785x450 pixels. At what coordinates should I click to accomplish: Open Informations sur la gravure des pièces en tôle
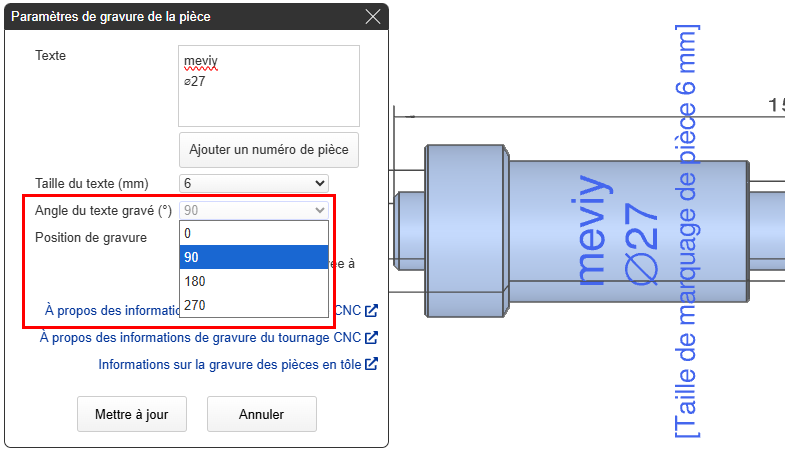pos(230,364)
